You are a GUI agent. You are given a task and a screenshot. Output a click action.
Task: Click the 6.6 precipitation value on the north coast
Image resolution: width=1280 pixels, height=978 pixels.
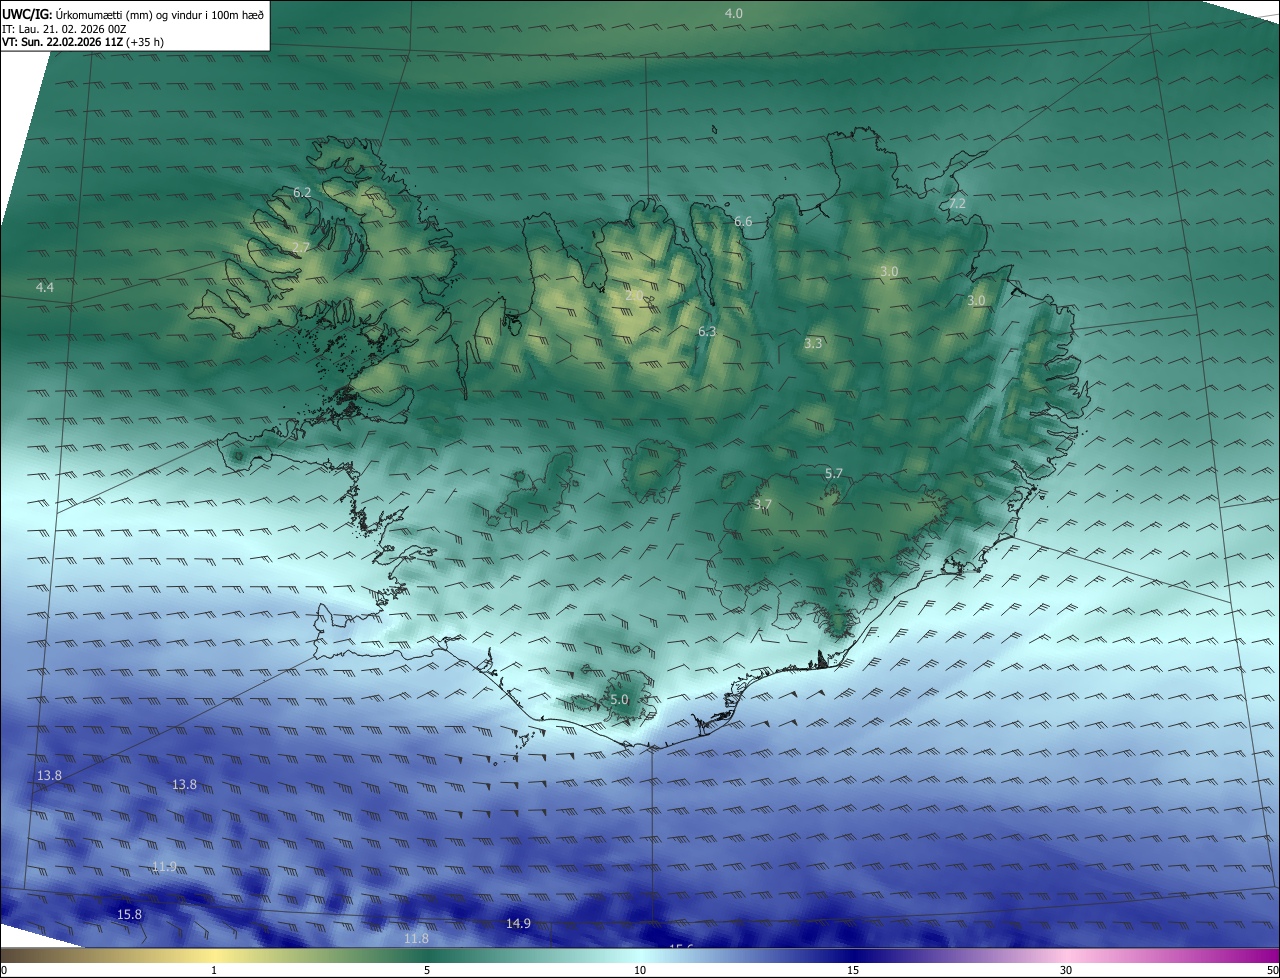pyautogui.click(x=743, y=222)
